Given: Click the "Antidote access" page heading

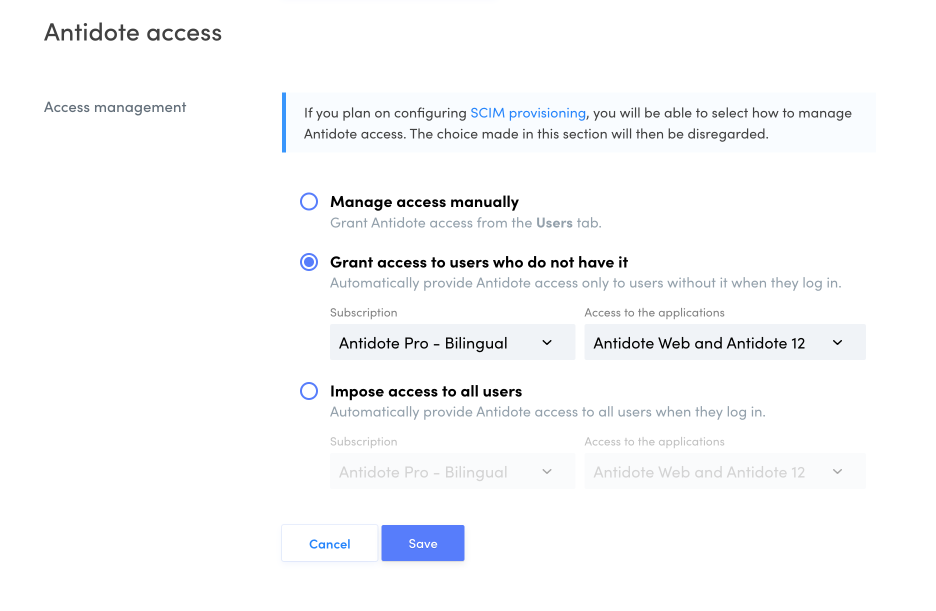Looking at the screenshot, I should (133, 33).
